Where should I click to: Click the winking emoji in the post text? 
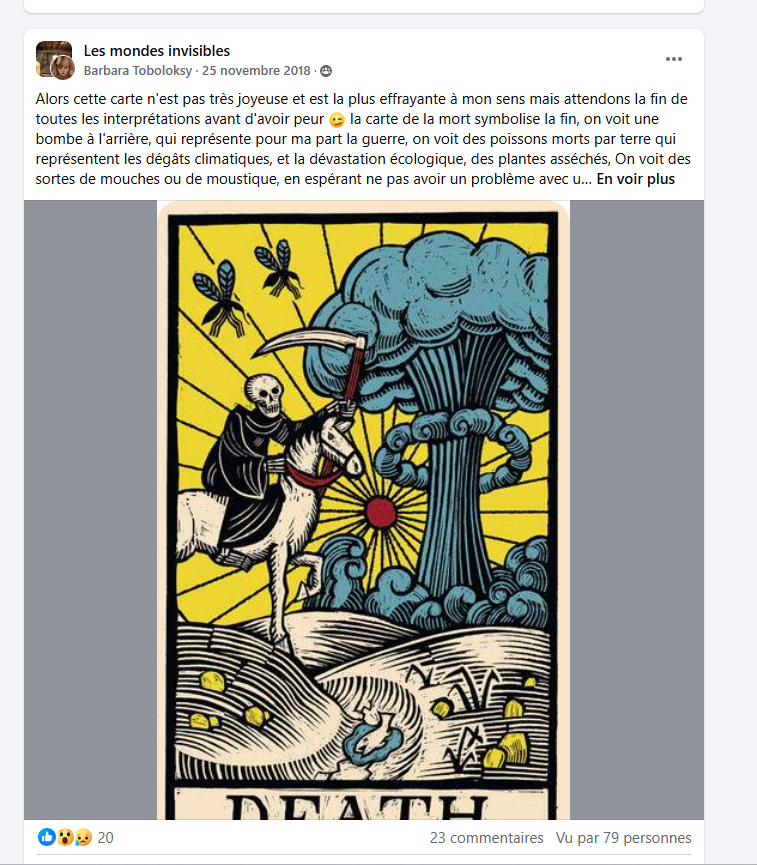337,119
